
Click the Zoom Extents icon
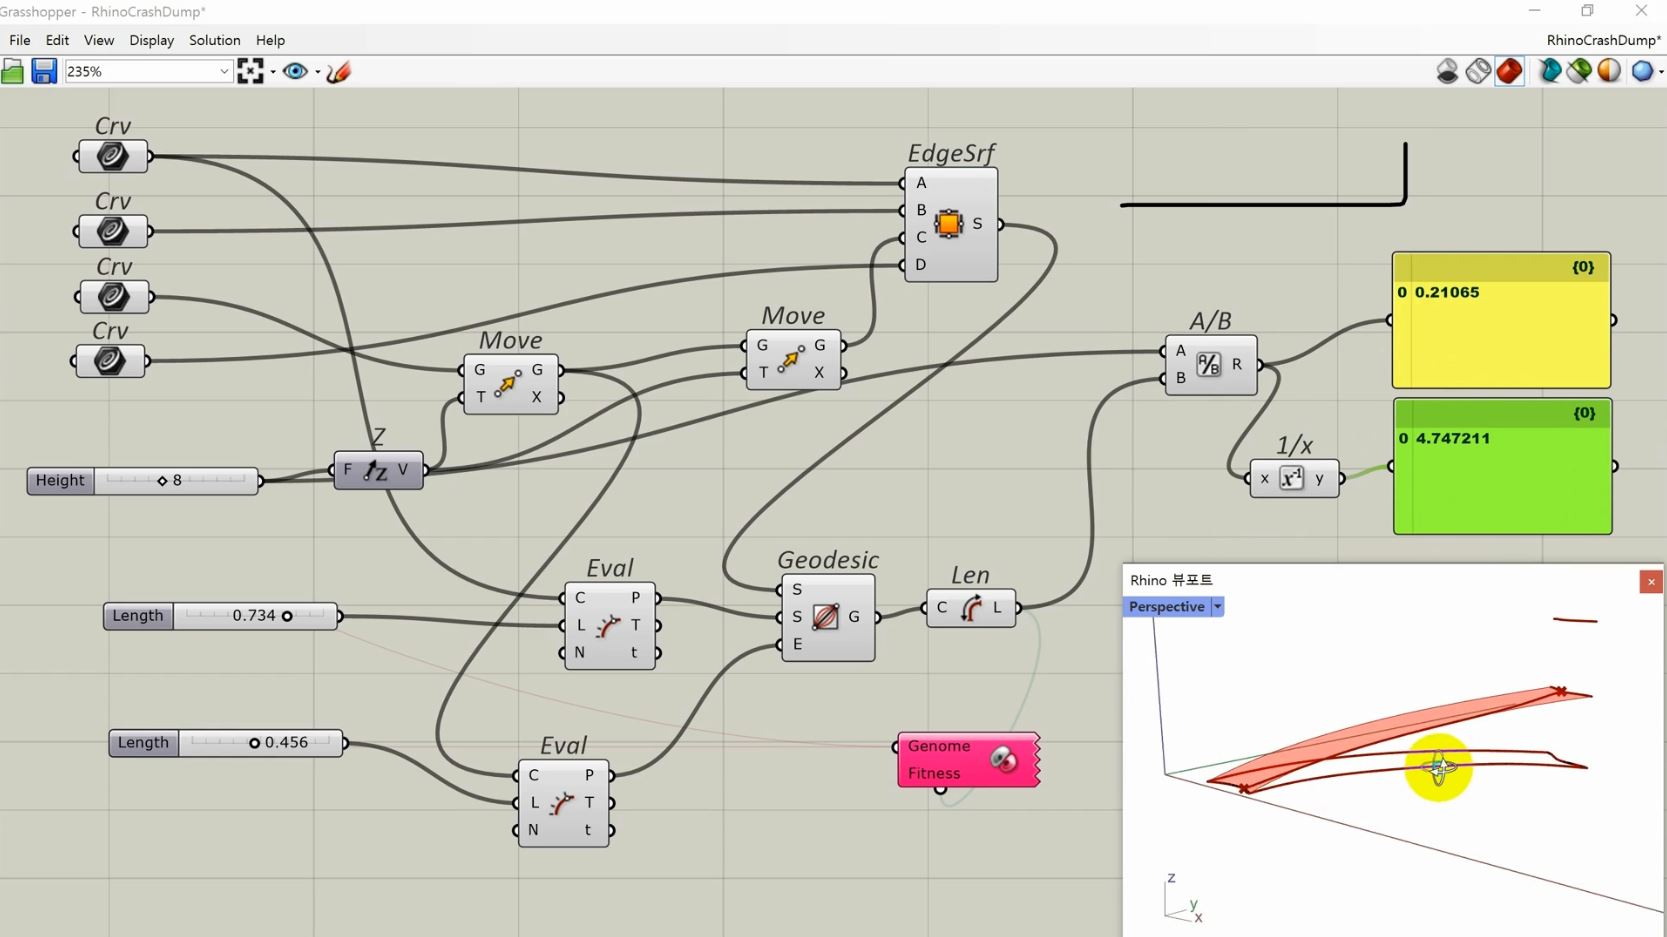(250, 71)
